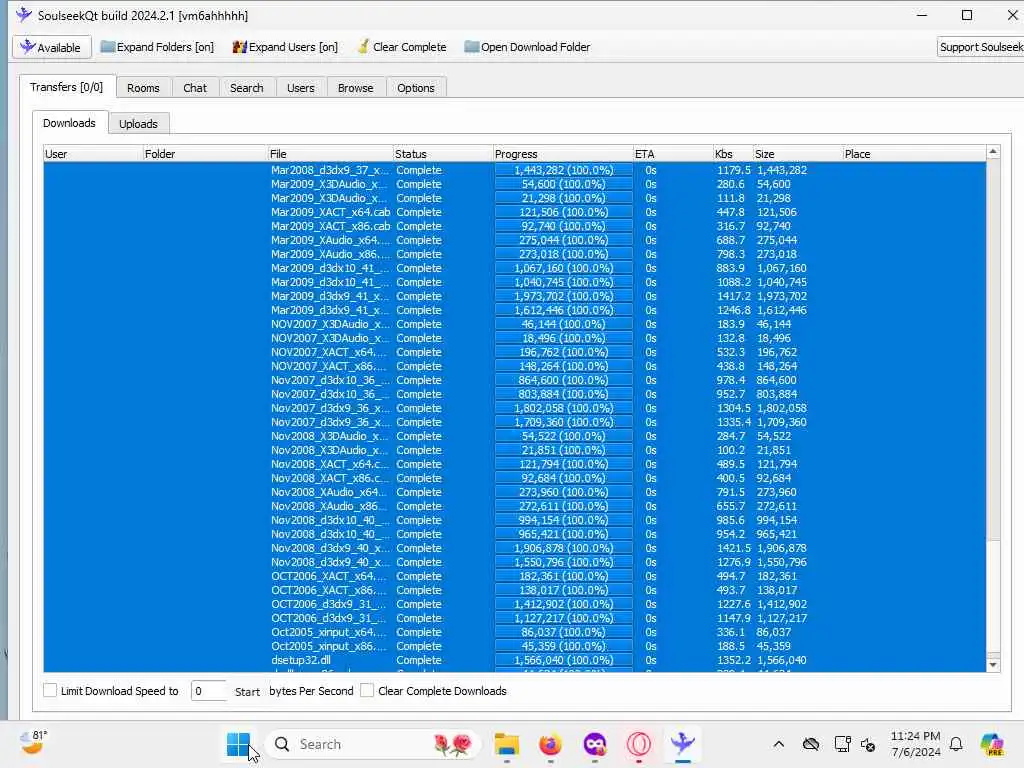Click the display/network tray icon
Image resolution: width=1024 pixels, height=768 pixels.
point(842,744)
